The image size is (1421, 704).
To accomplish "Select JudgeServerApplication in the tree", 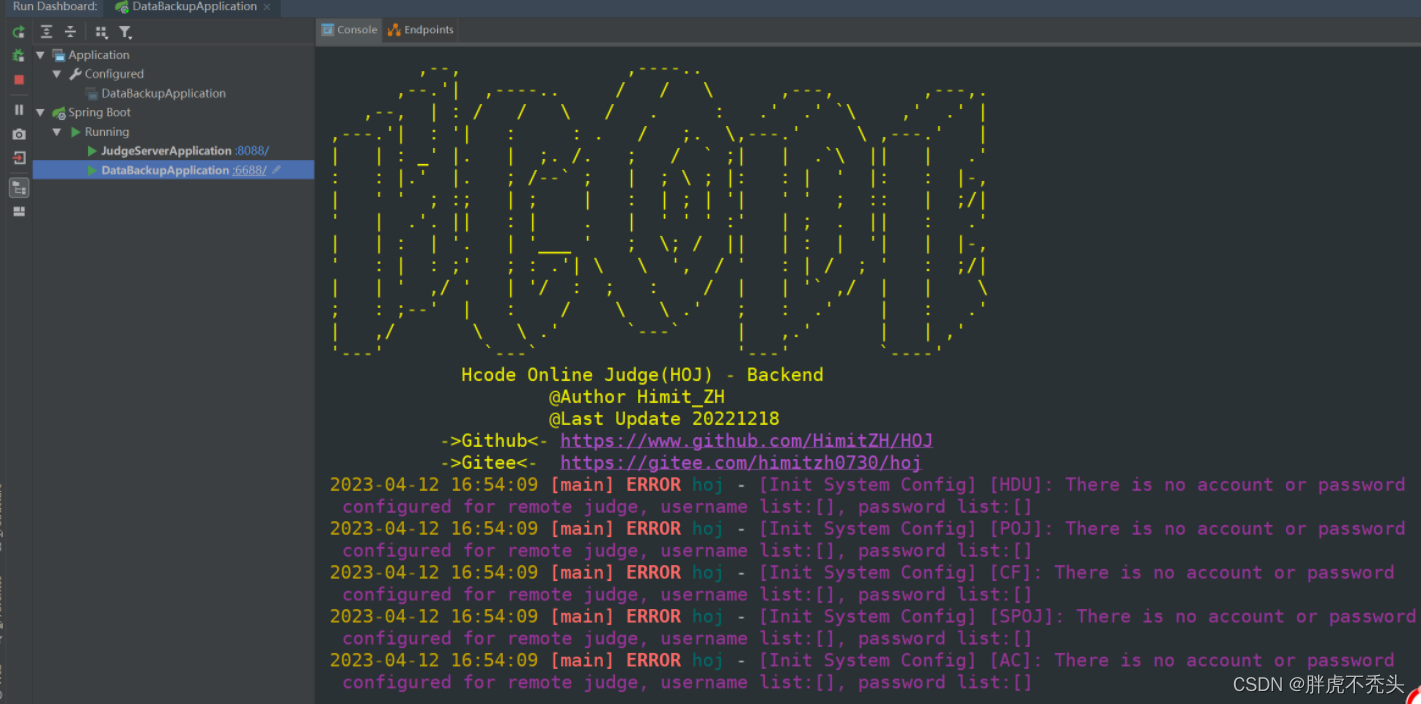I will [x=166, y=151].
